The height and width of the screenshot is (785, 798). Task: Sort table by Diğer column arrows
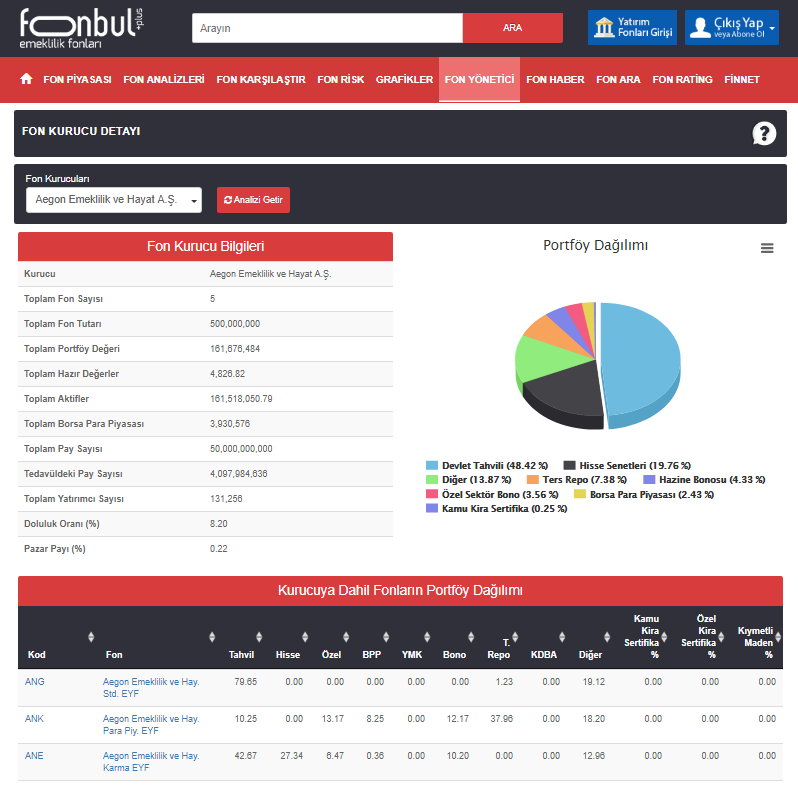(x=607, y=637)
